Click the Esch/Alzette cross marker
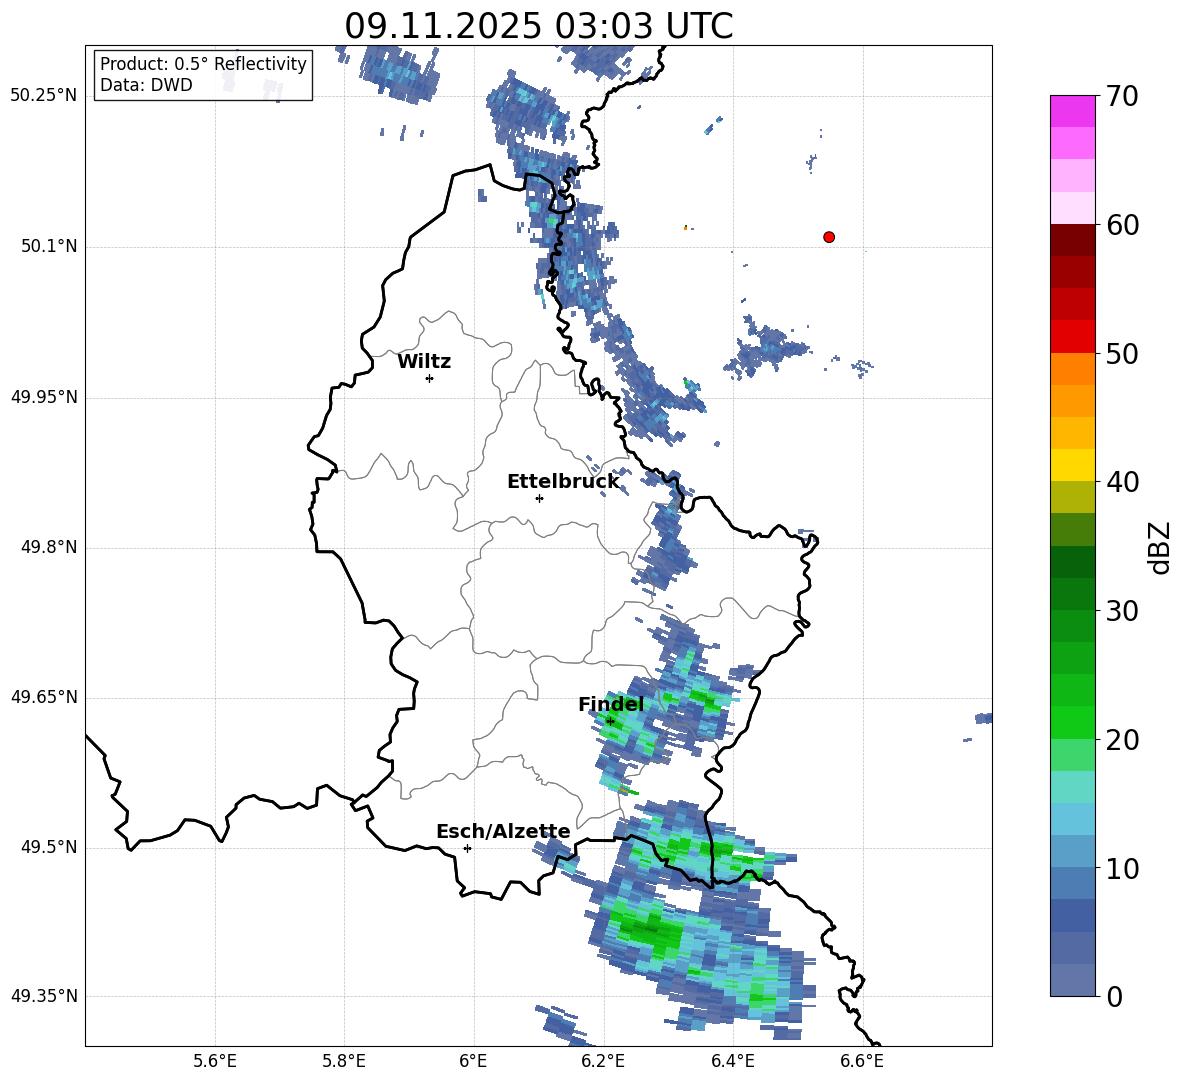The image size is (1184, 1081). click(x=467, y=848)
